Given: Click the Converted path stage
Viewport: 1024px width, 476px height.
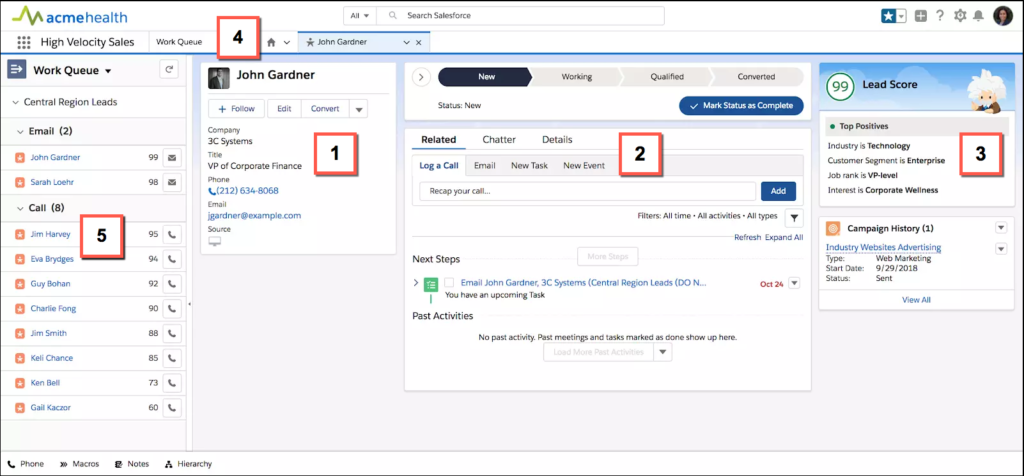Looking at the screenshot, I should [756, 76].
